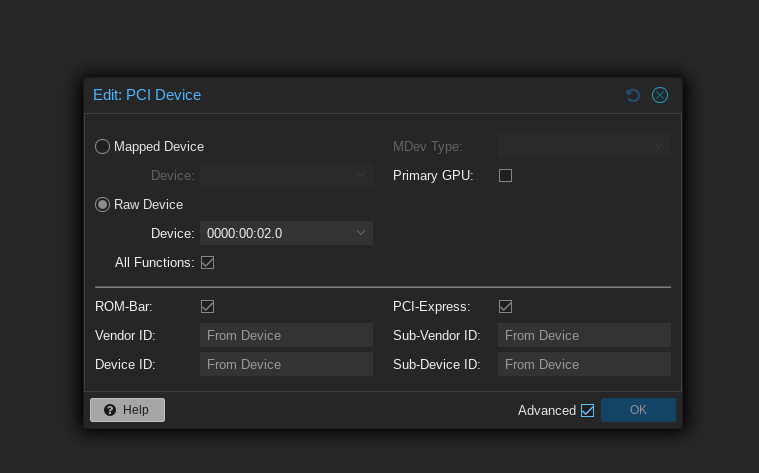Focus the Sub-Vendor ID input field
The height and width of the screenshot is (473, 759).
[584, 335]
